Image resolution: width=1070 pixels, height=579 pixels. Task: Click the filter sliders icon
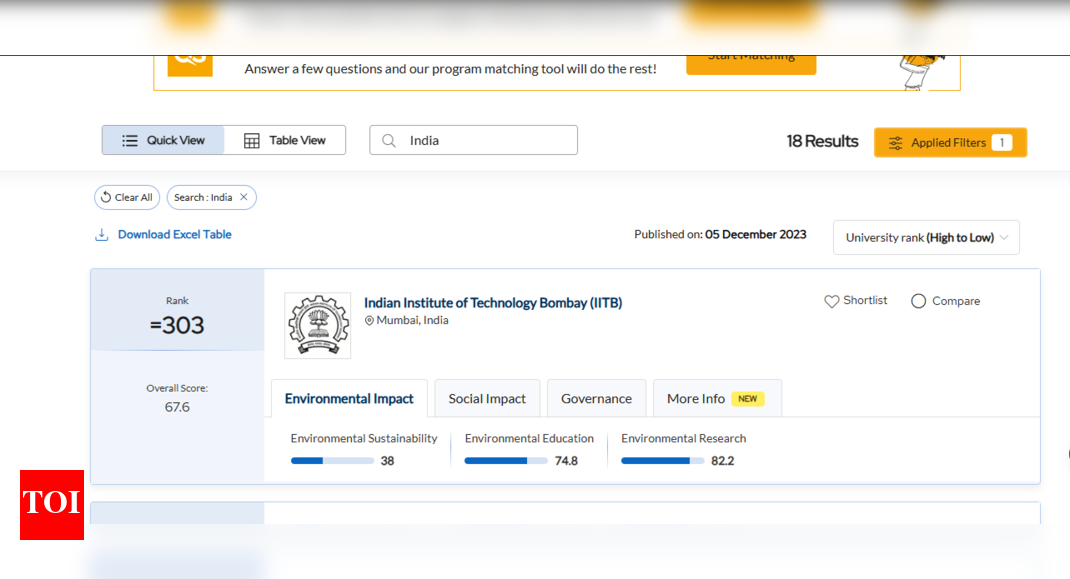point(895,143)
